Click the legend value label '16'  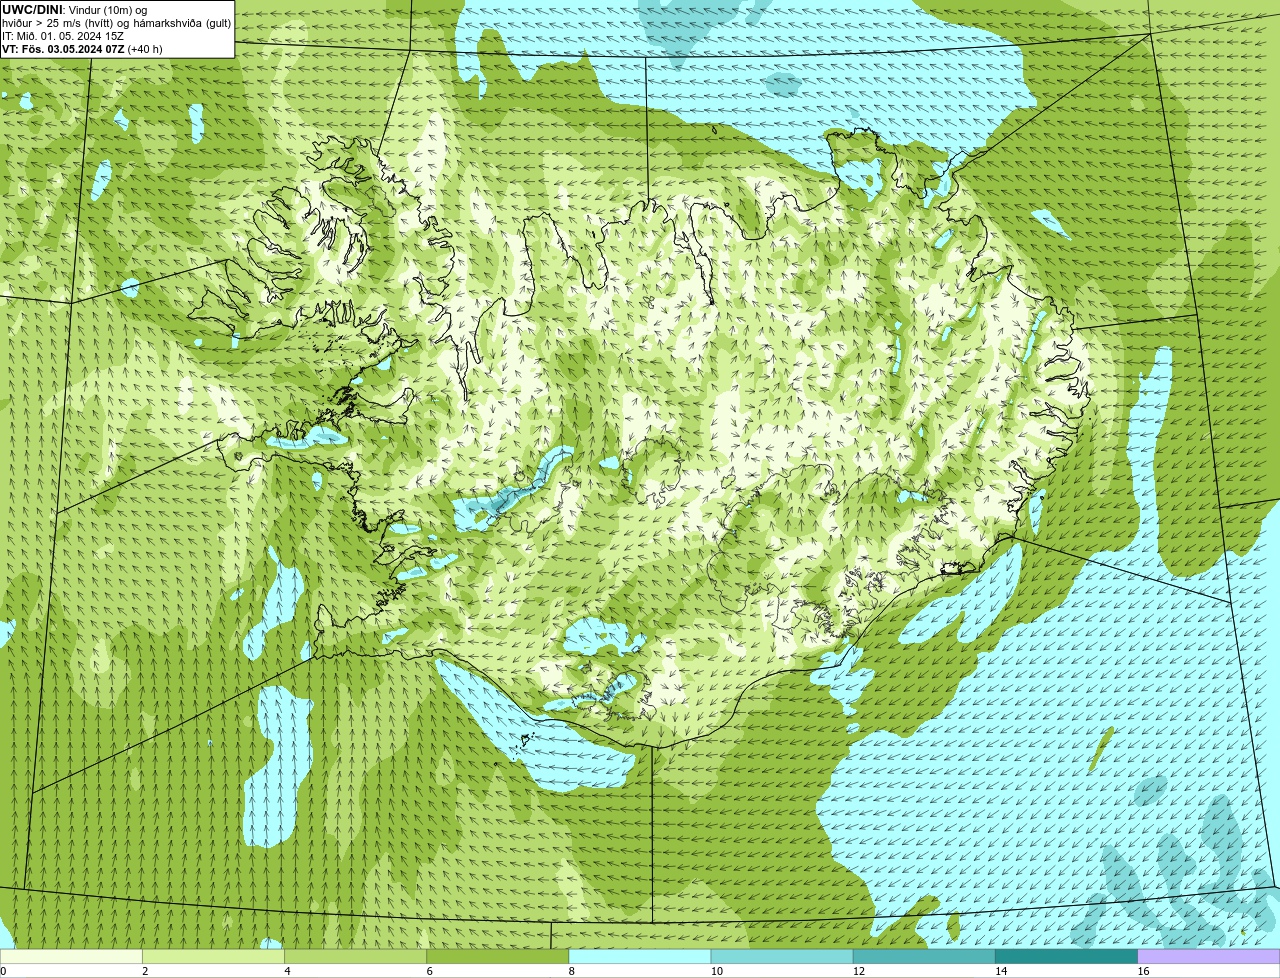pos(1143,971)
